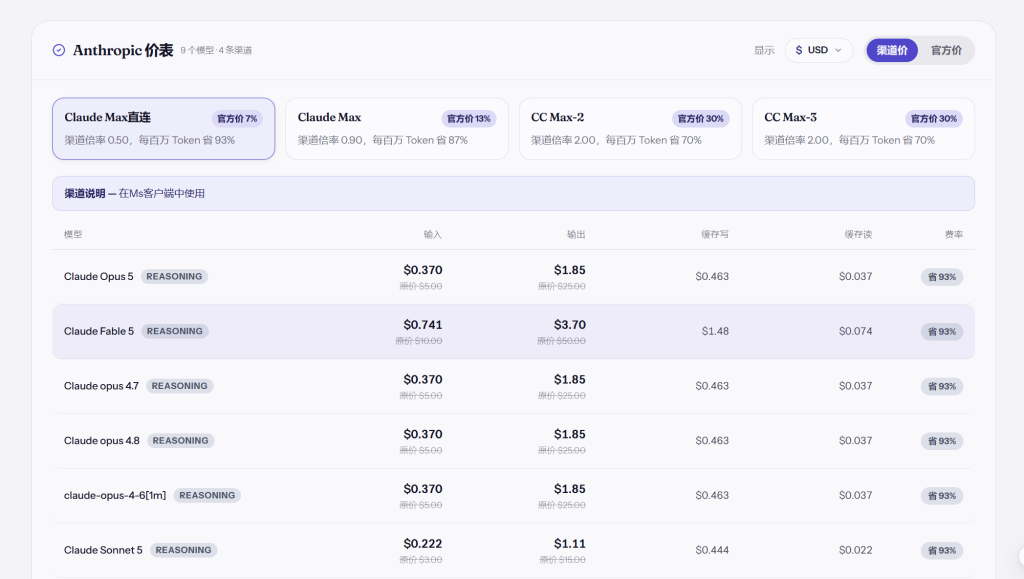Switch to the 渠道价 price view
The width and height of the screenshot is (1024, 579).
pyautogui.click(x=892, y=50)
